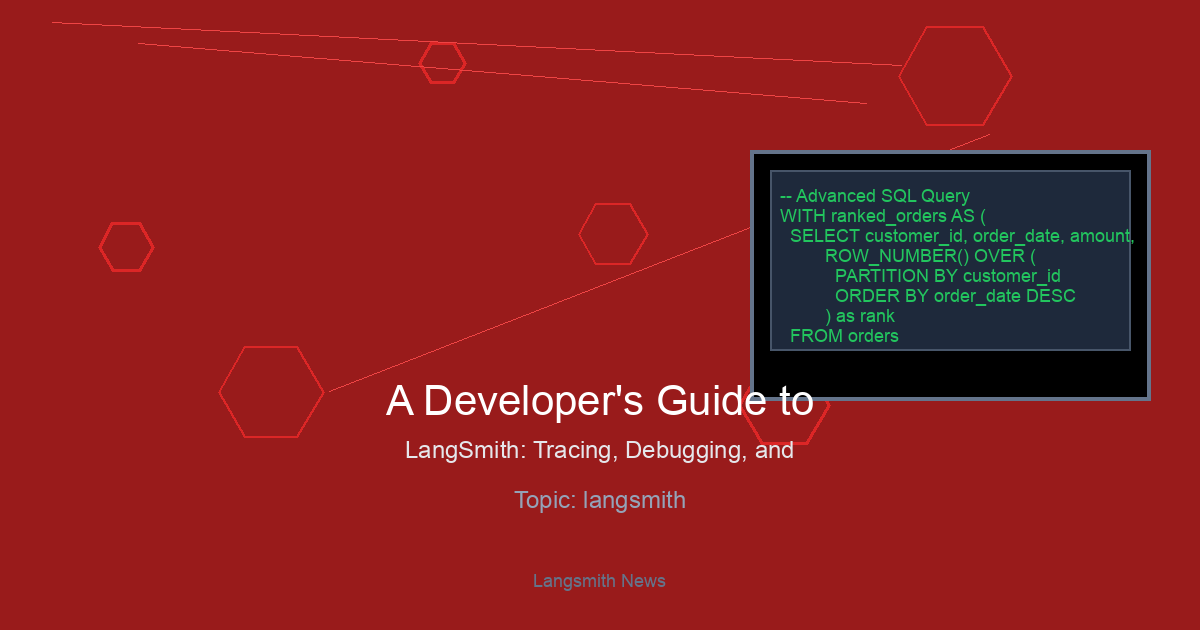Image resolution: width=1200 pixels, height=630 pixels.
Task: Click the long diagonal line across the center
Action: coord(540,309)
